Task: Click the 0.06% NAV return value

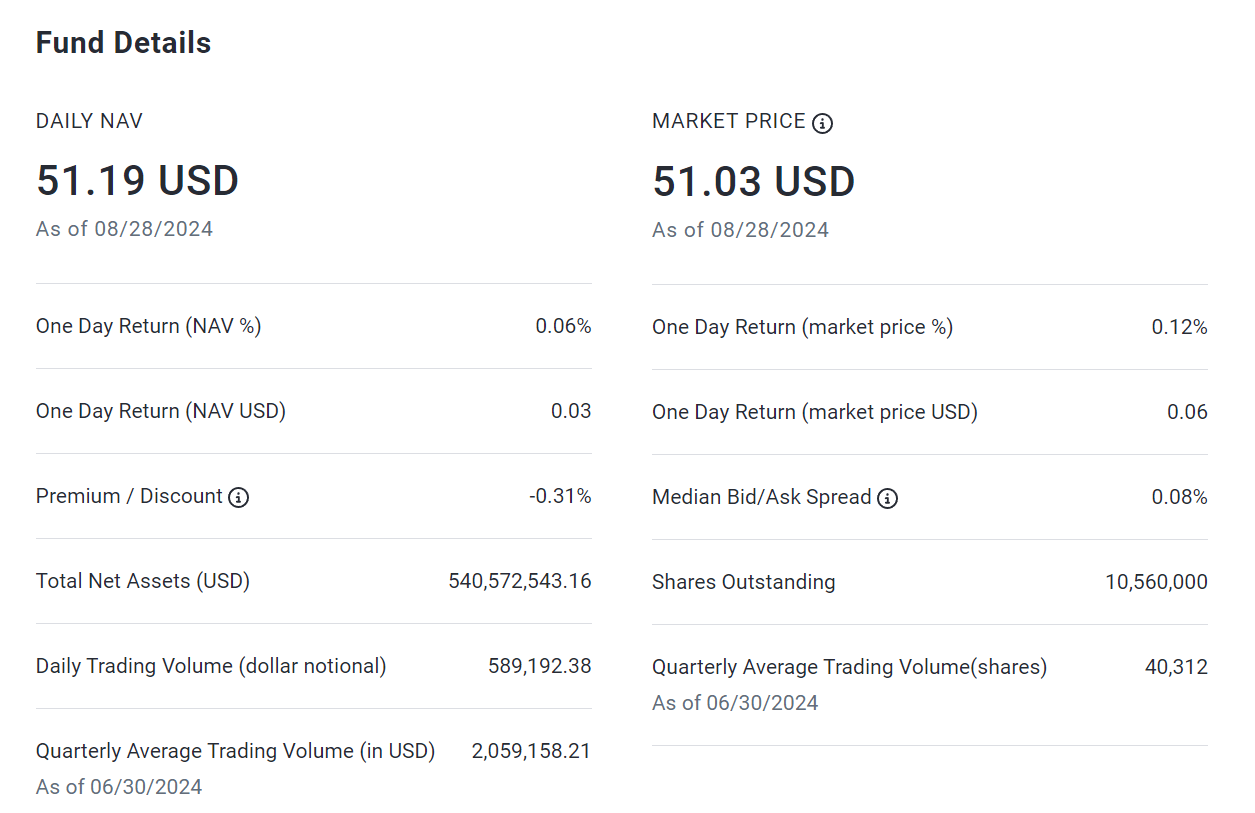Action: 563,326
